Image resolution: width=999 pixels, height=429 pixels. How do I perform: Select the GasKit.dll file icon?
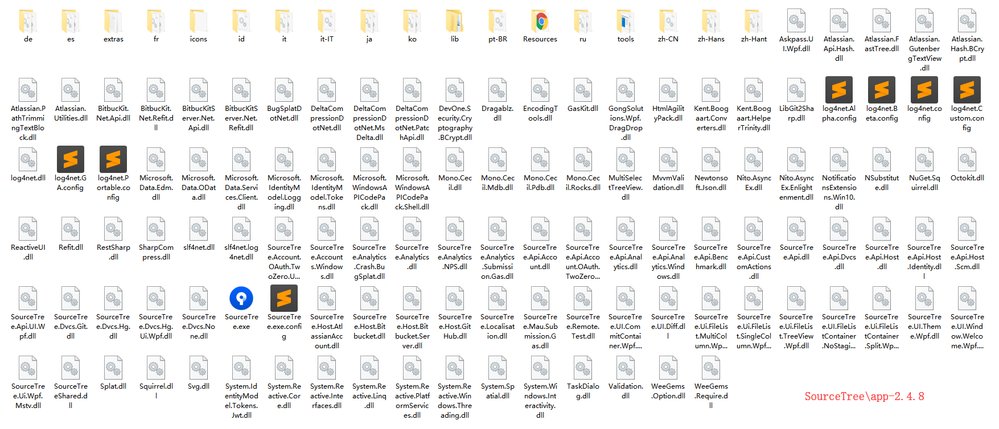(x=583, y=89)
